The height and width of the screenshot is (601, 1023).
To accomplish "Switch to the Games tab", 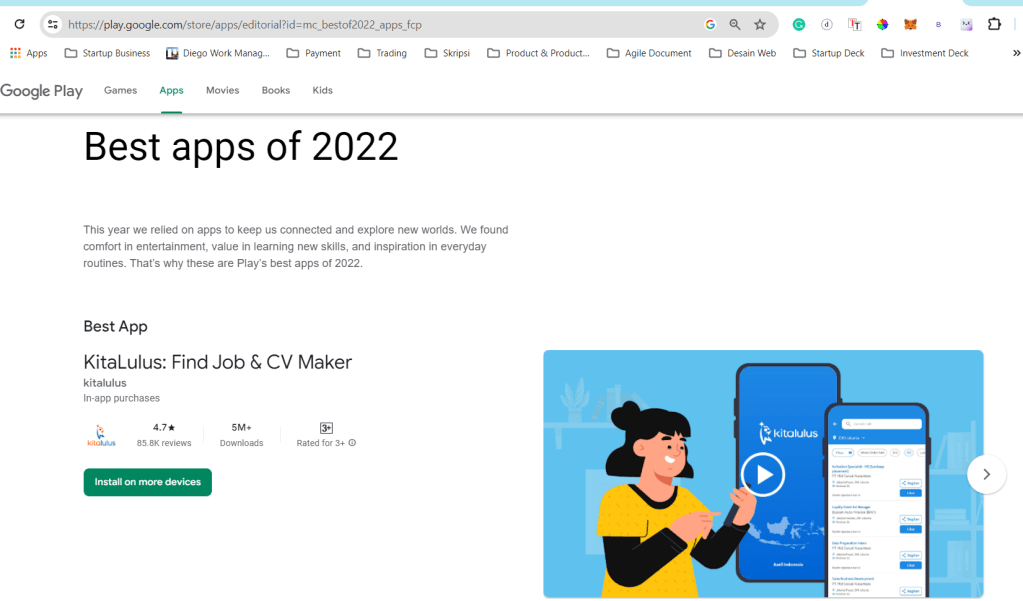I will pyautogui.click(x=120, y=90).
